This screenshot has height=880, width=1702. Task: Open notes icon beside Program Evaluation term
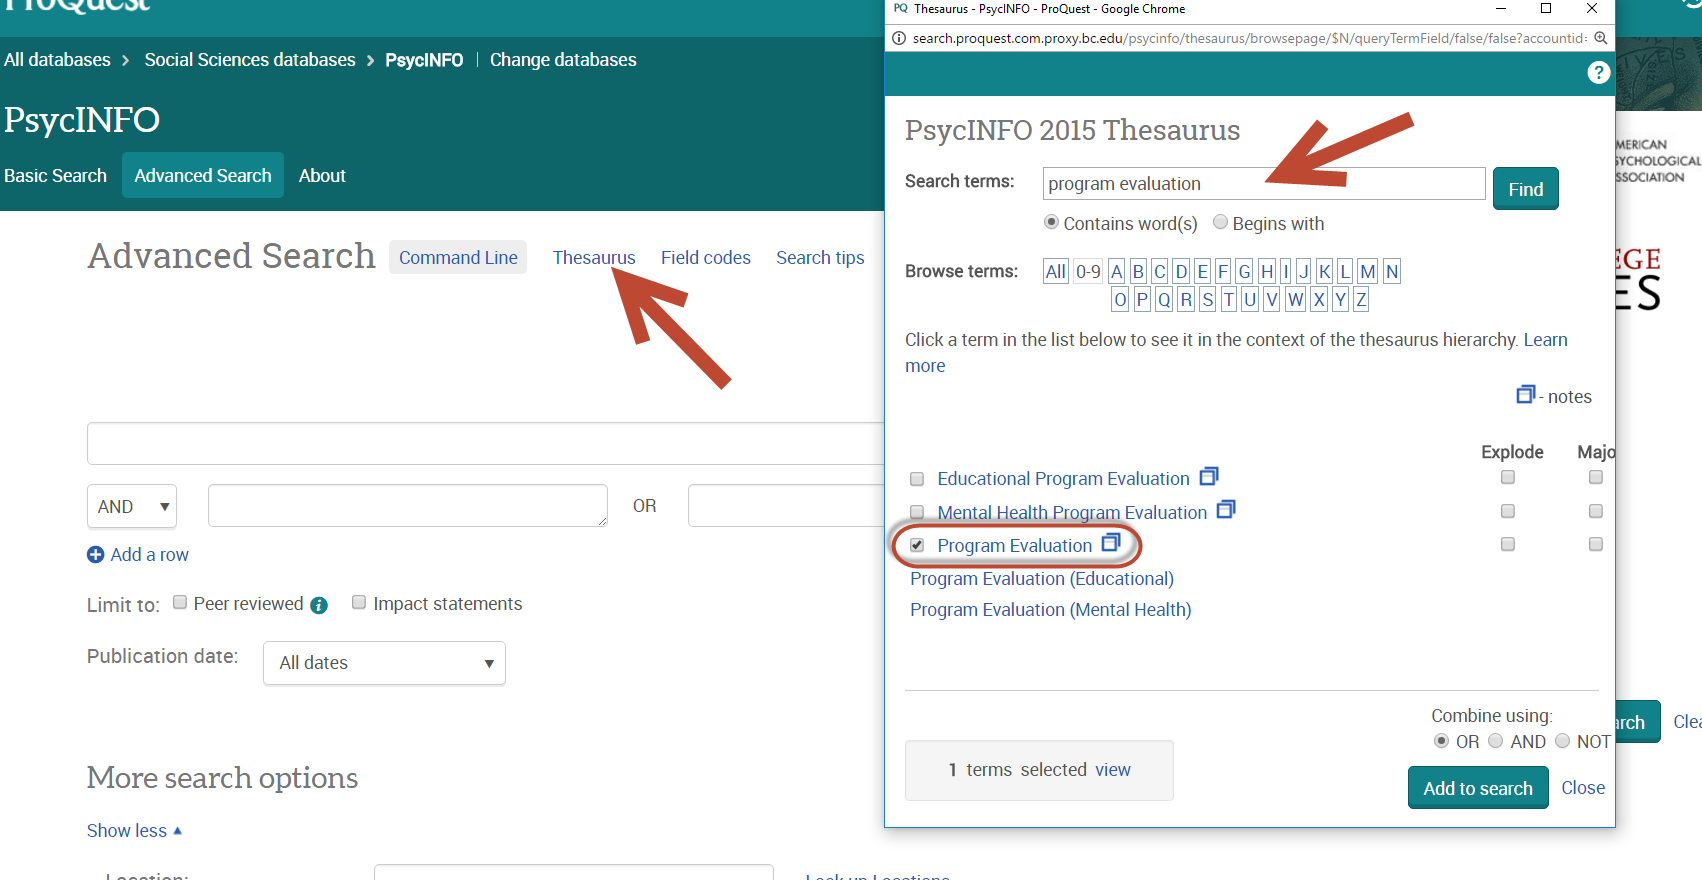[1111, 543]
